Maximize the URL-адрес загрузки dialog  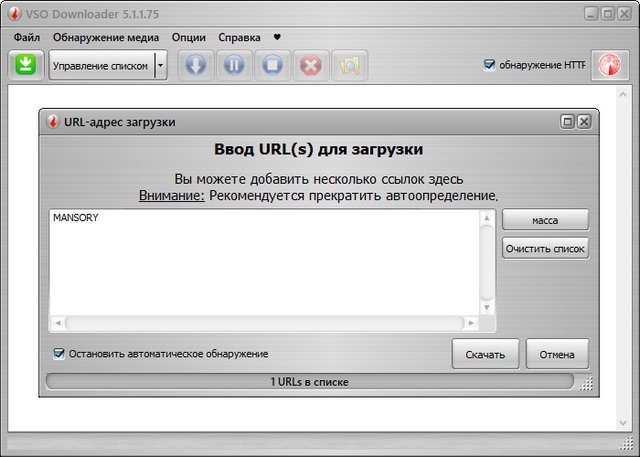click(x=567, y=121)
